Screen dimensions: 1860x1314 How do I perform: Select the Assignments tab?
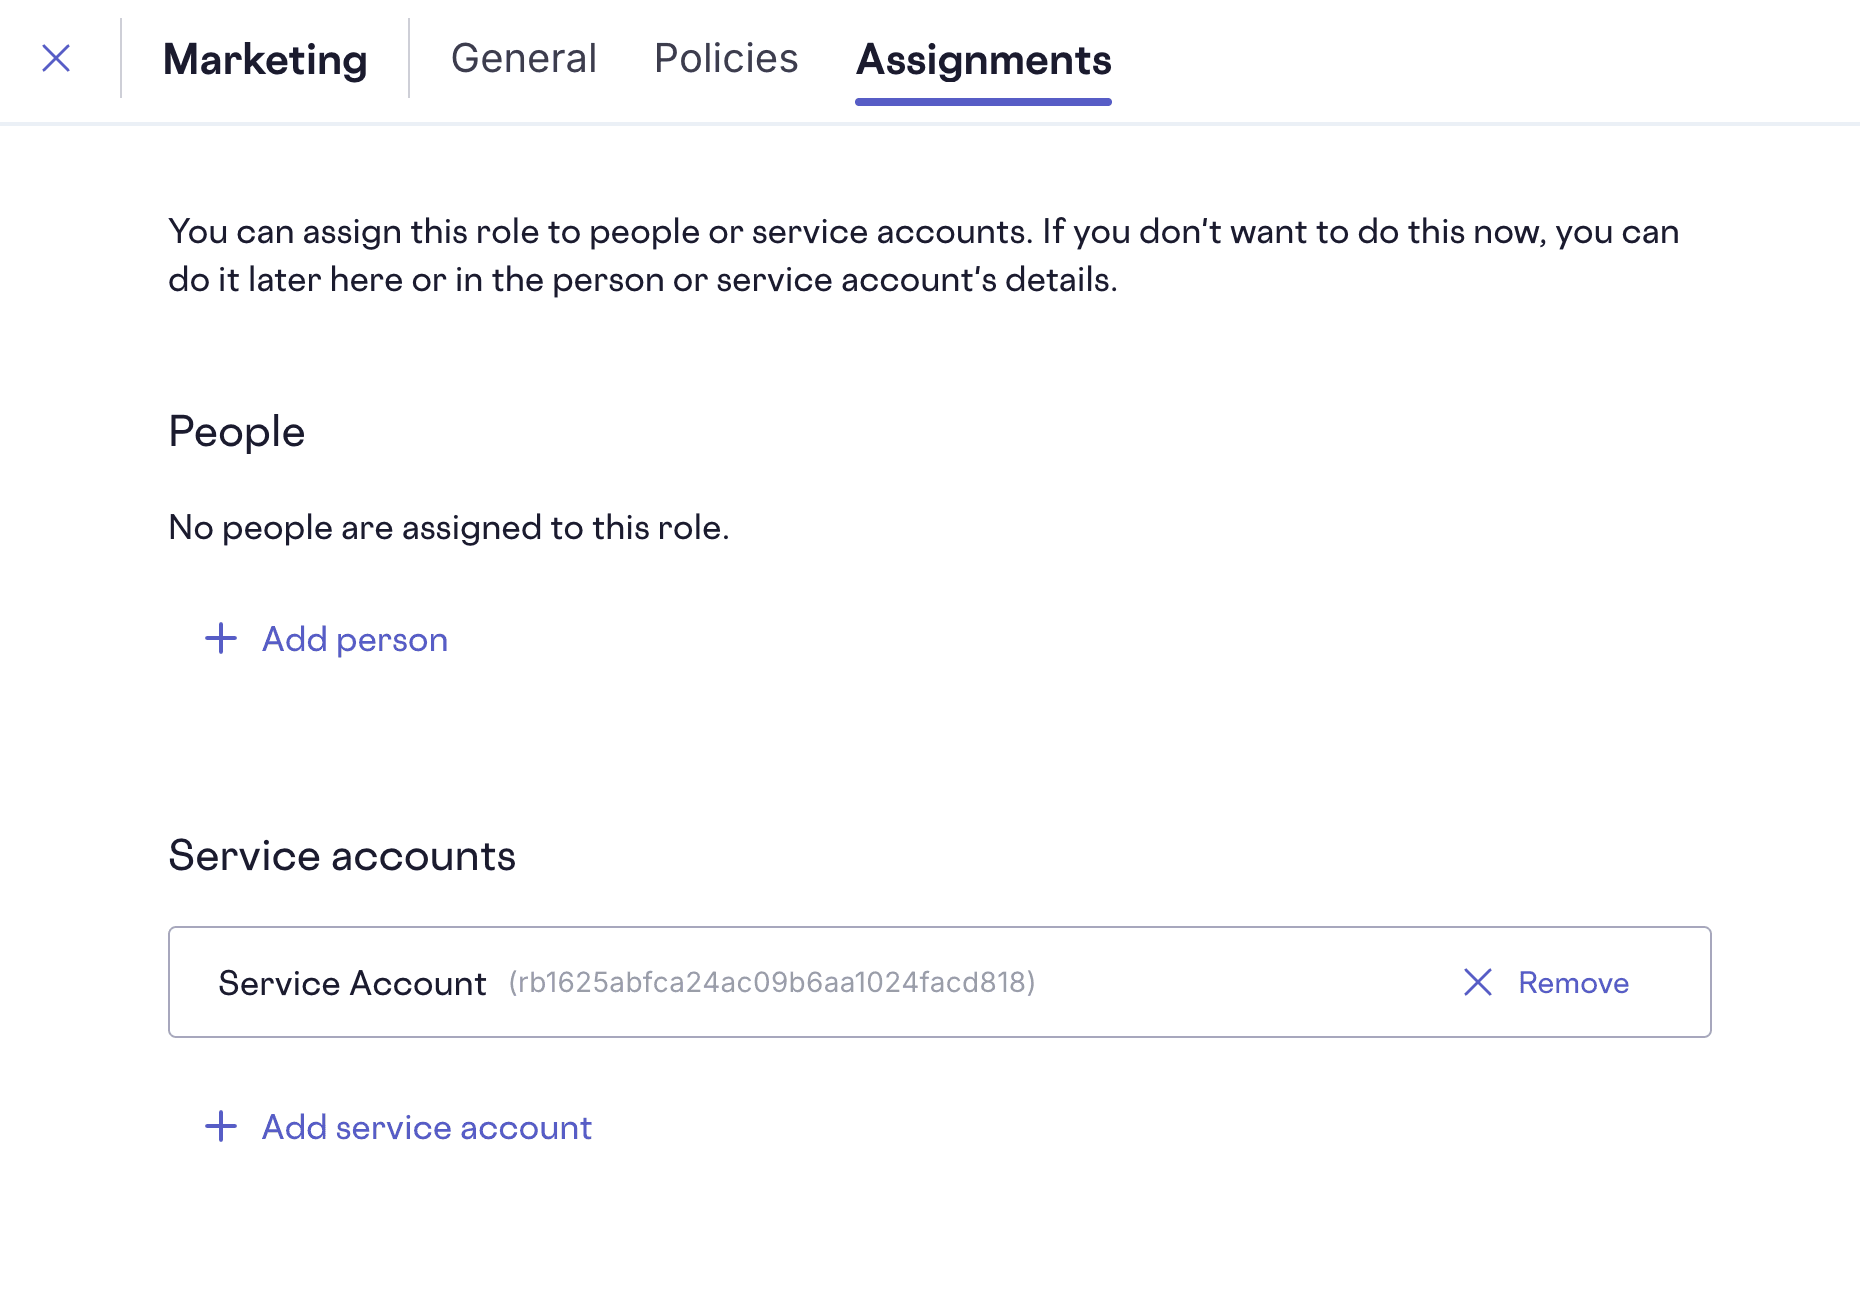coord(984,60)
